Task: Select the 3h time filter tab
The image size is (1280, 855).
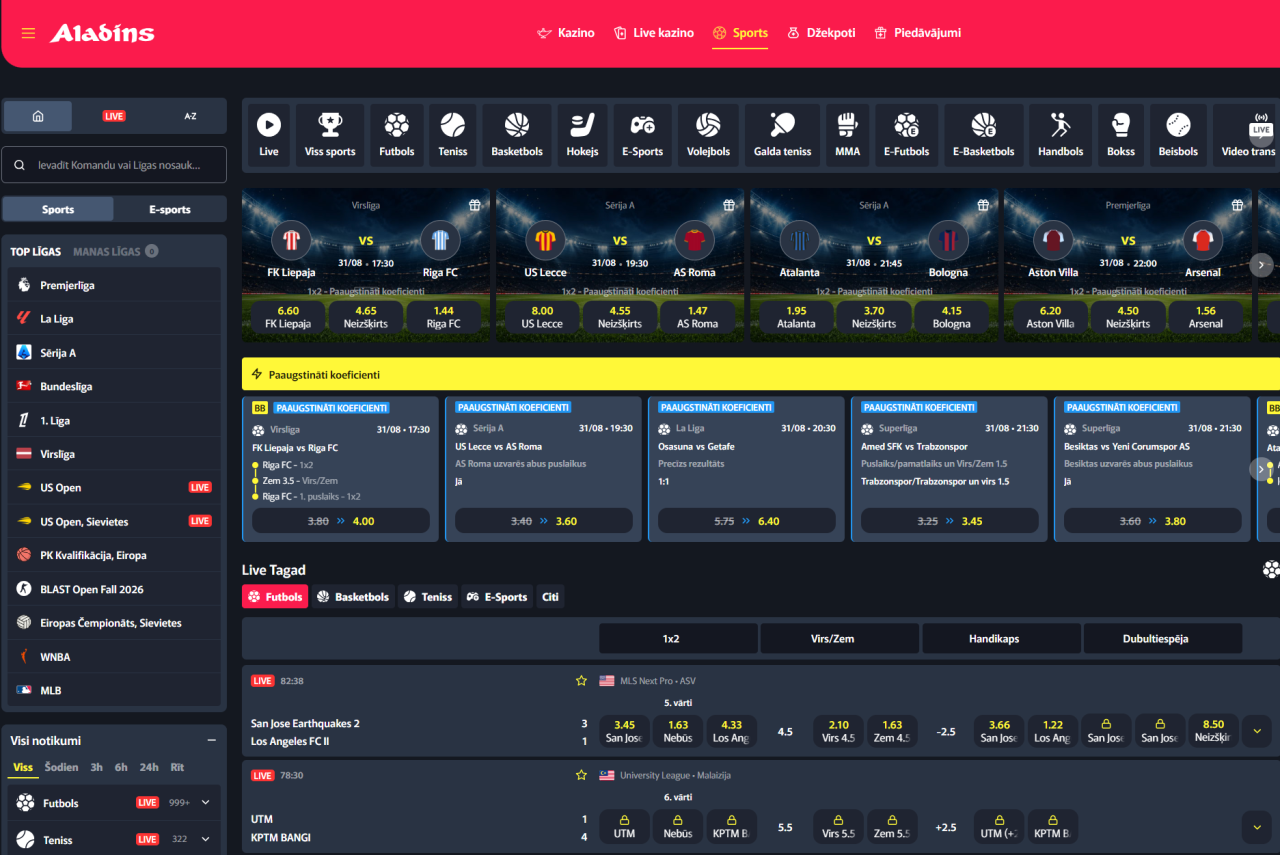Action: click(96, 767)
